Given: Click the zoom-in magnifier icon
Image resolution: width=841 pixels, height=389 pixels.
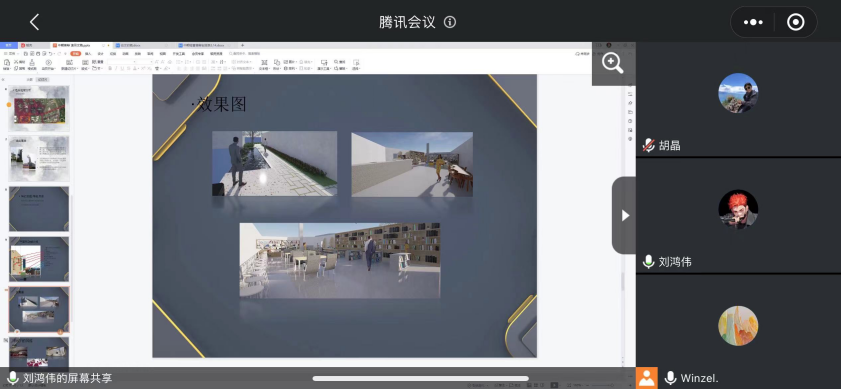Looking at the screenshot, I should click(x=613, y=63).
